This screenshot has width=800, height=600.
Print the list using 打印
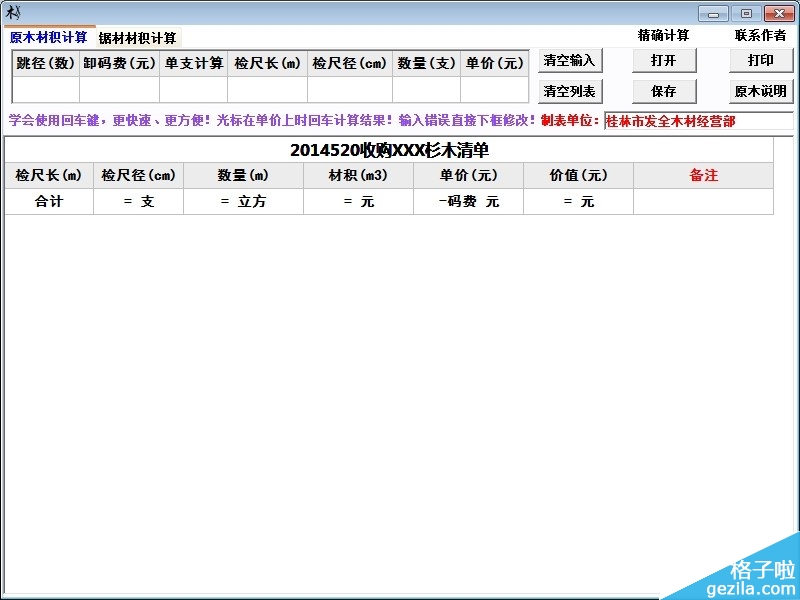coord(760,60)
